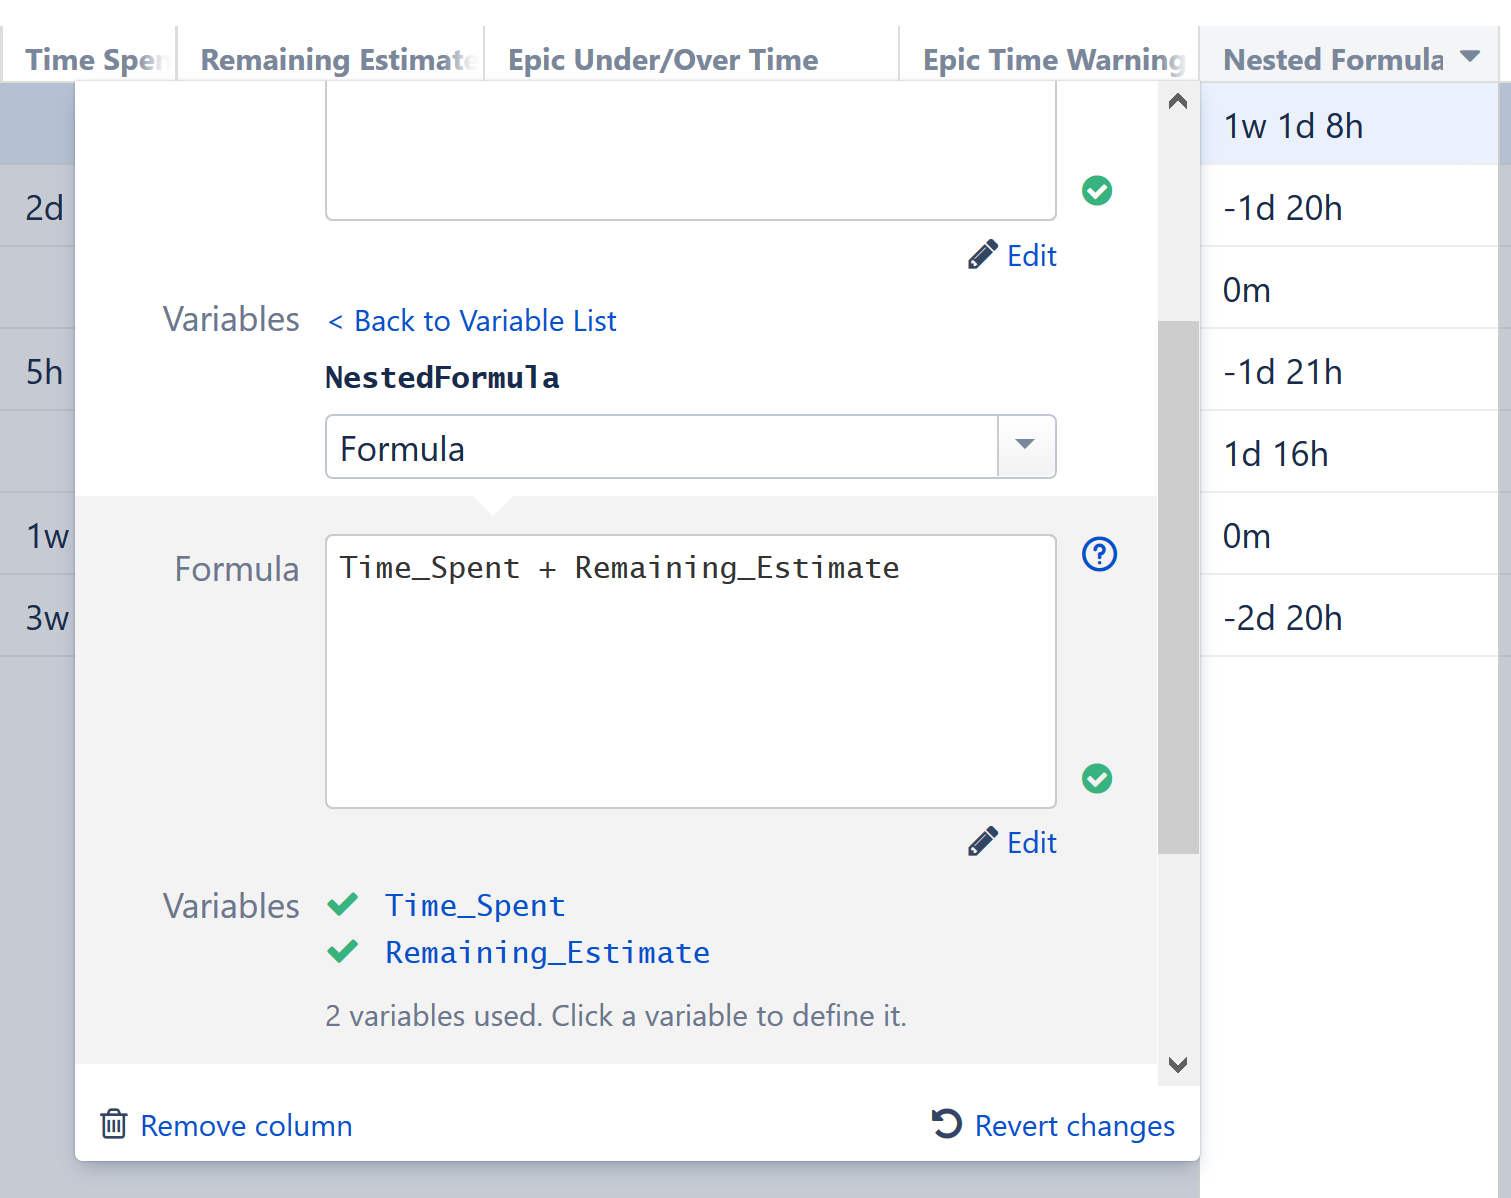Click Revert changes

(x=1074, y=1125)
